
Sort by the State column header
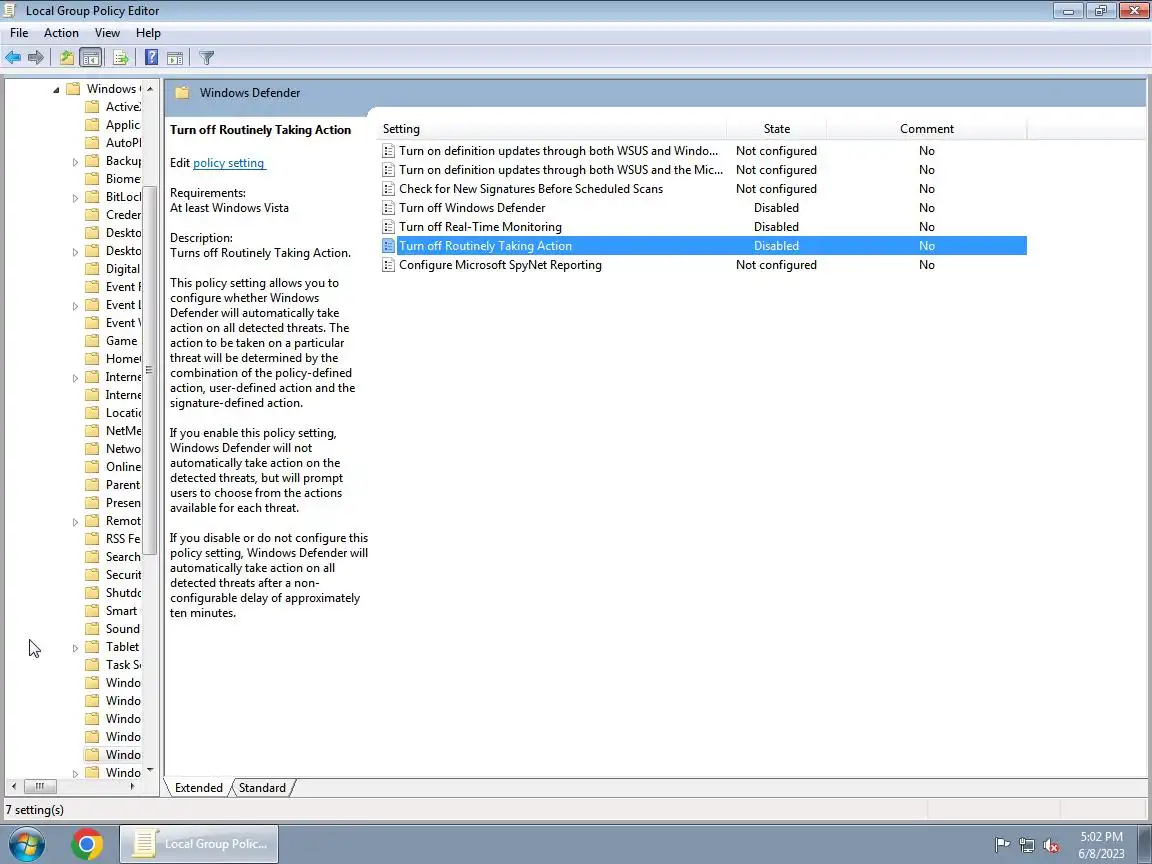(777, 129)
